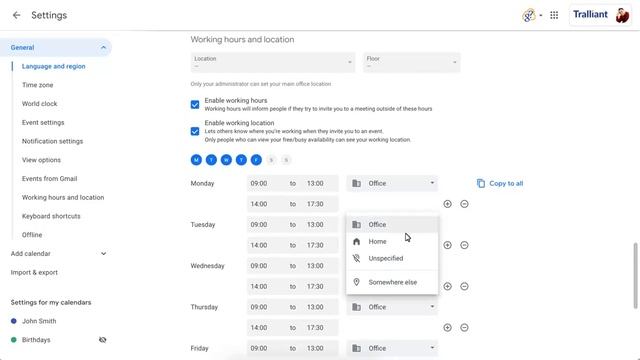This screenshot has height=360, width=640.
Task: Click John Smith calendar color dot
Action: pyautogui.click(x=13, y=321)
